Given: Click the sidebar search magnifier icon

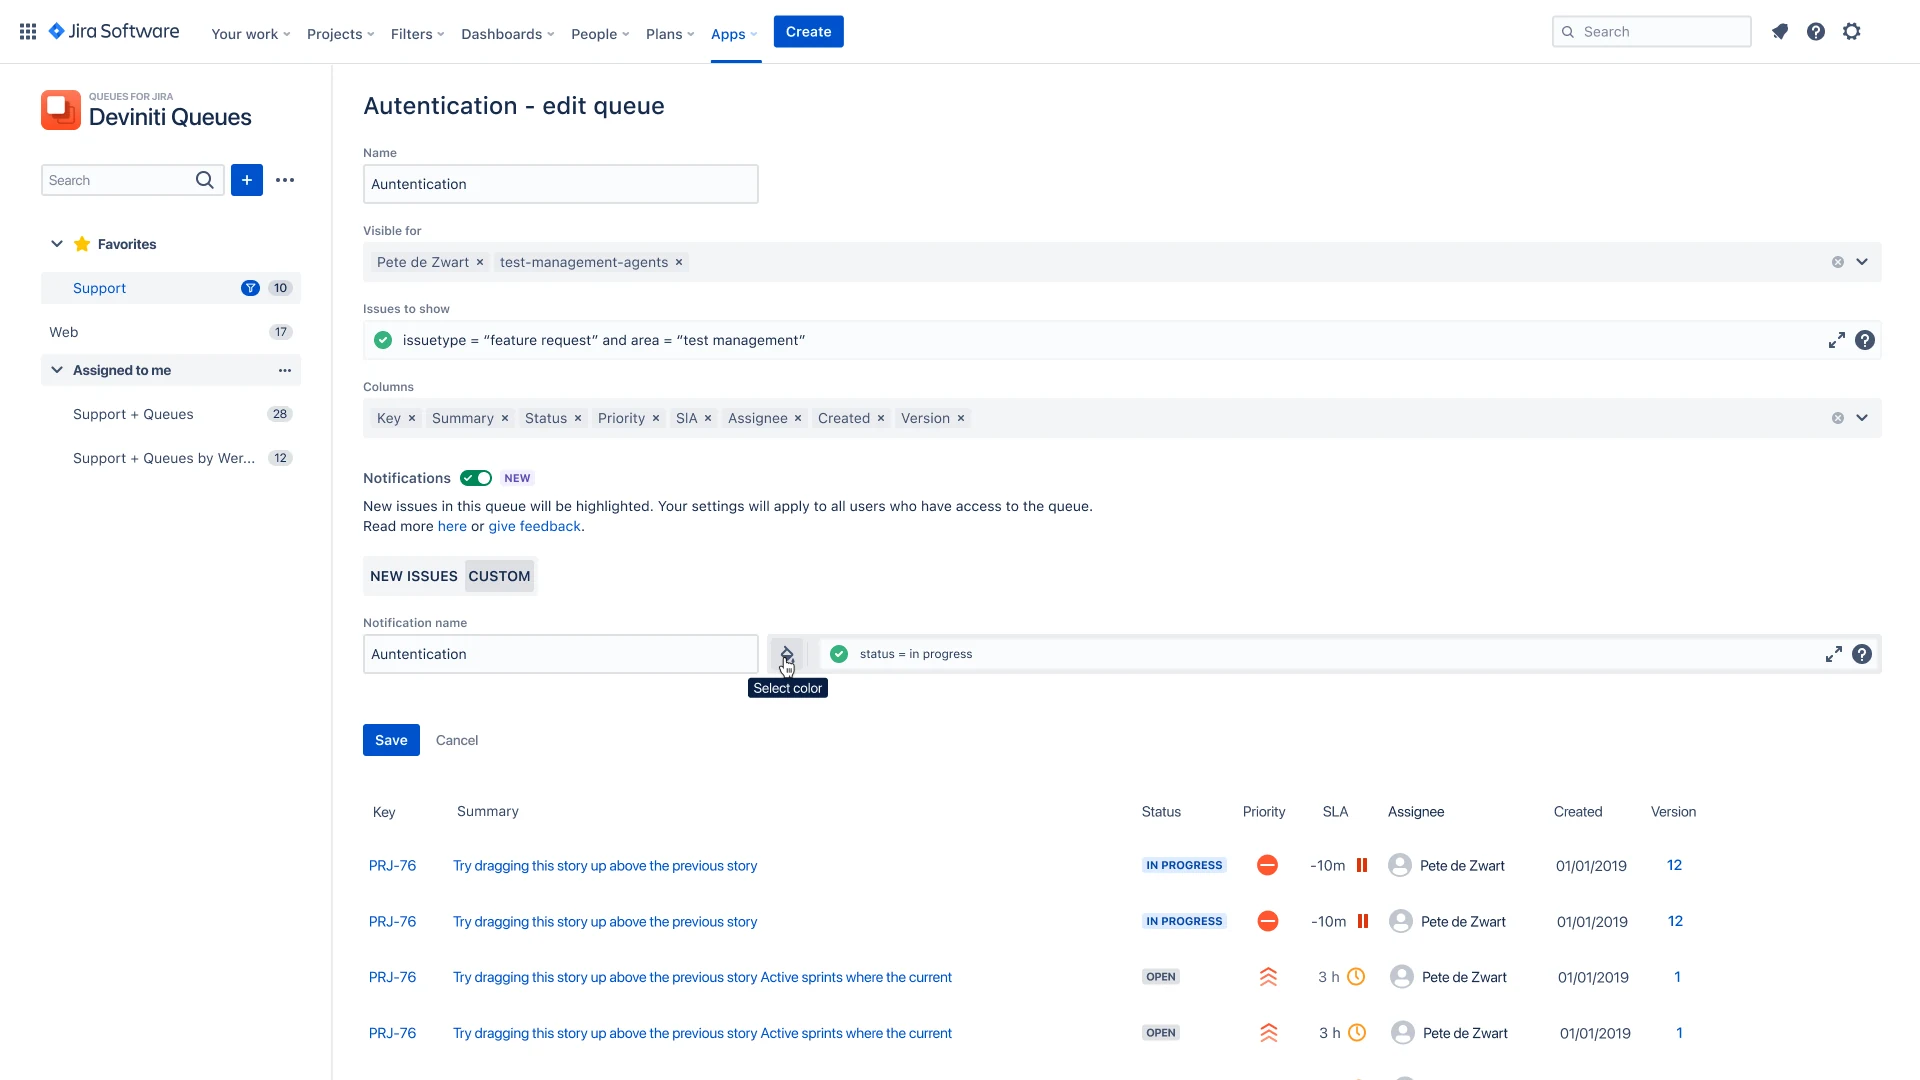Looking at the screenshot, I should pyautogui.click(x=204, y=180).
